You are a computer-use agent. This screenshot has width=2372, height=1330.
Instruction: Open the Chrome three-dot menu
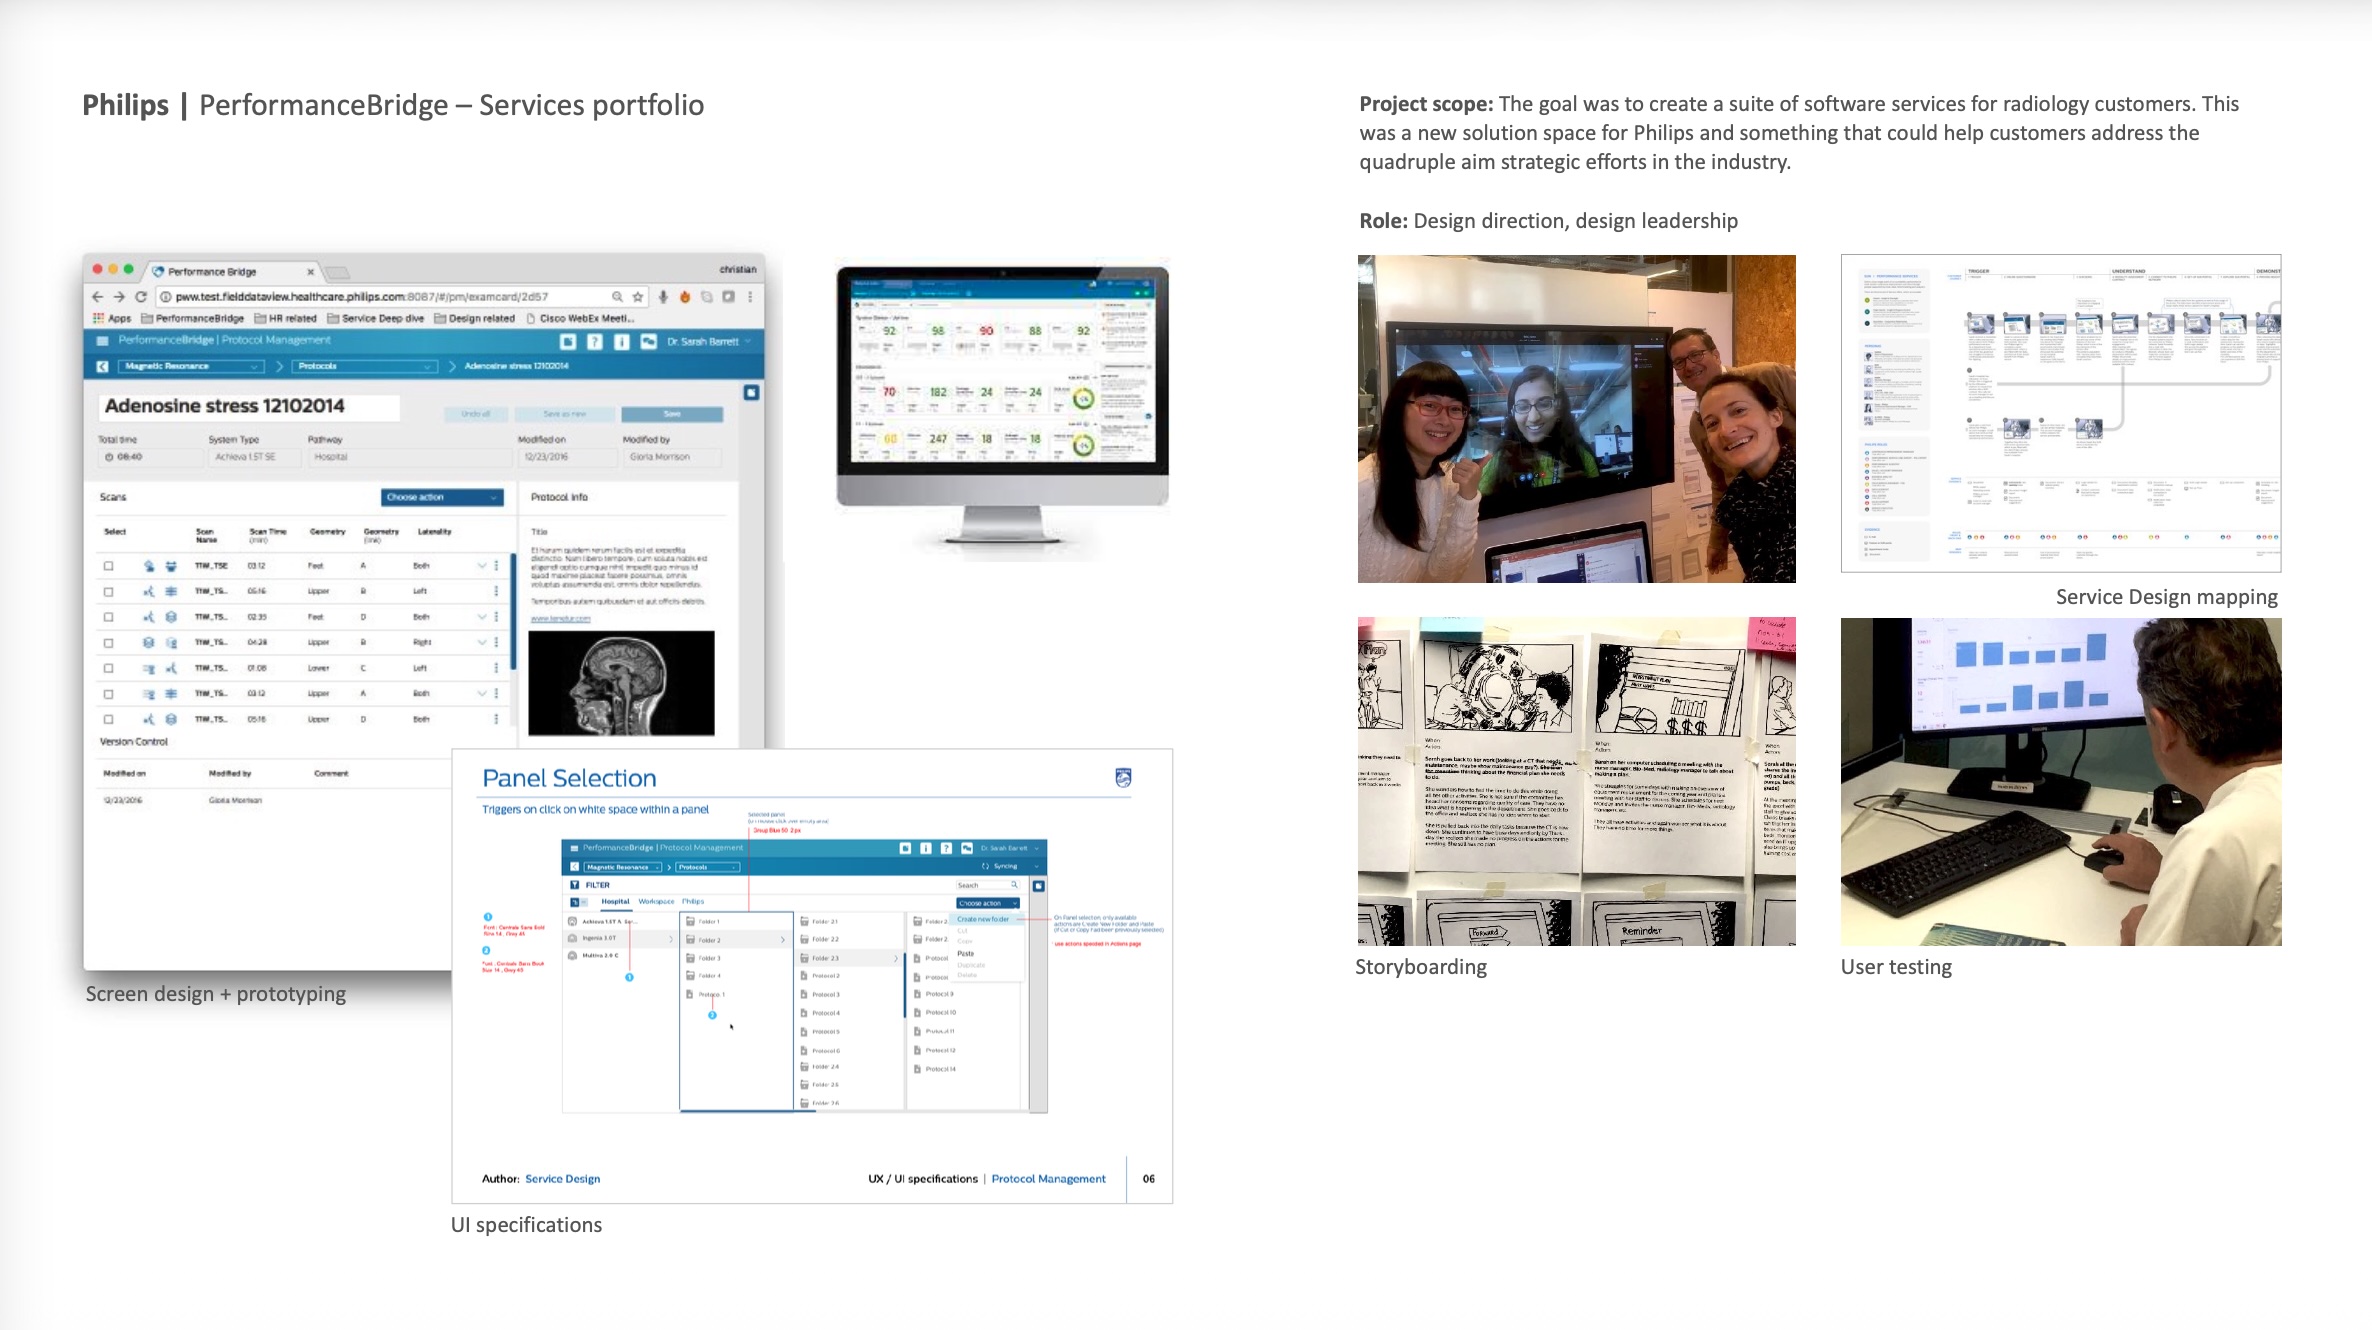750,297
